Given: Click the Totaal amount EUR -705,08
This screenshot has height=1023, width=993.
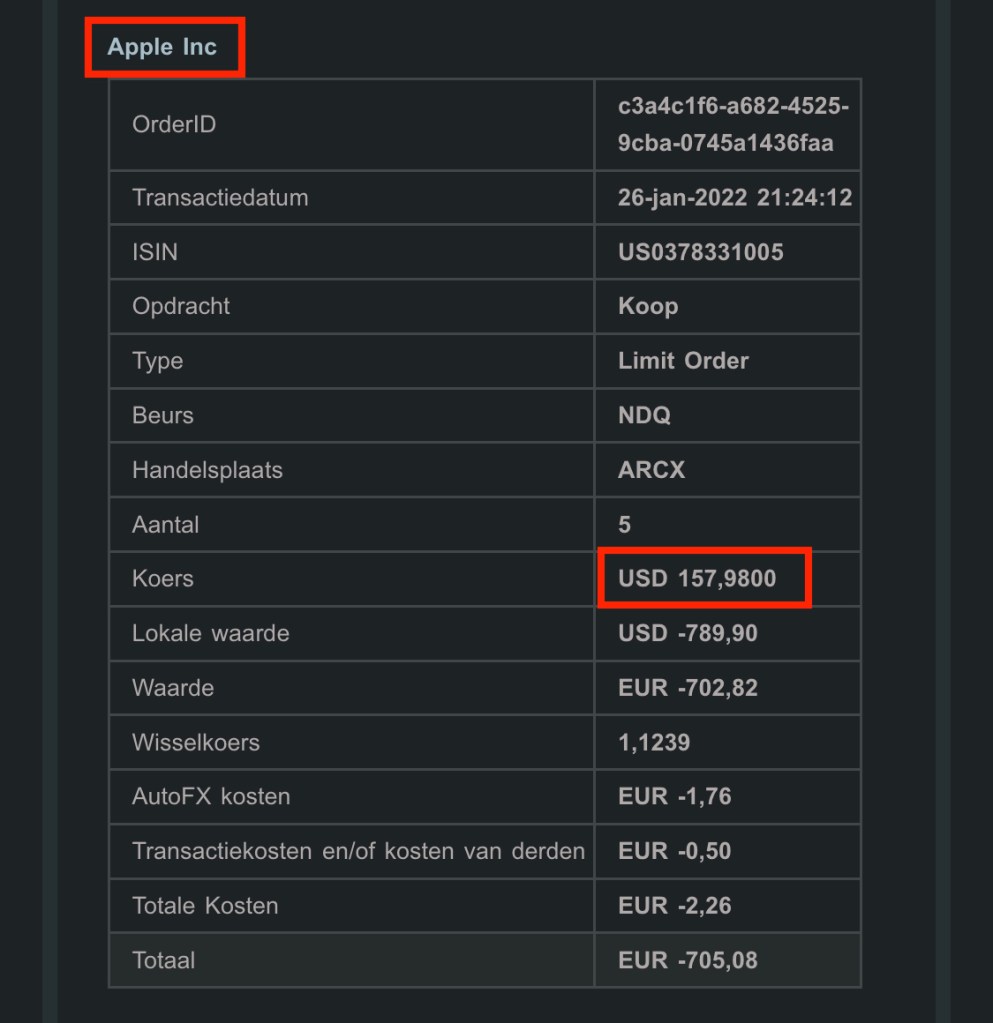Looking at the screenshot, I should [688, 961].
